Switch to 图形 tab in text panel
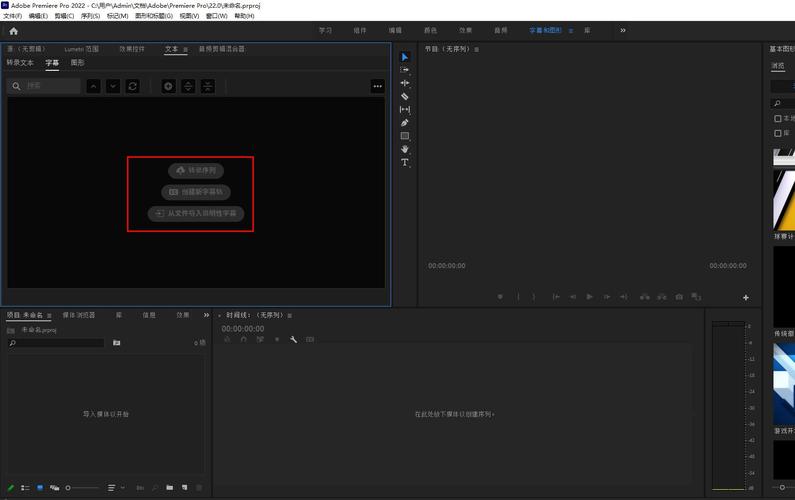 (78, 63)
